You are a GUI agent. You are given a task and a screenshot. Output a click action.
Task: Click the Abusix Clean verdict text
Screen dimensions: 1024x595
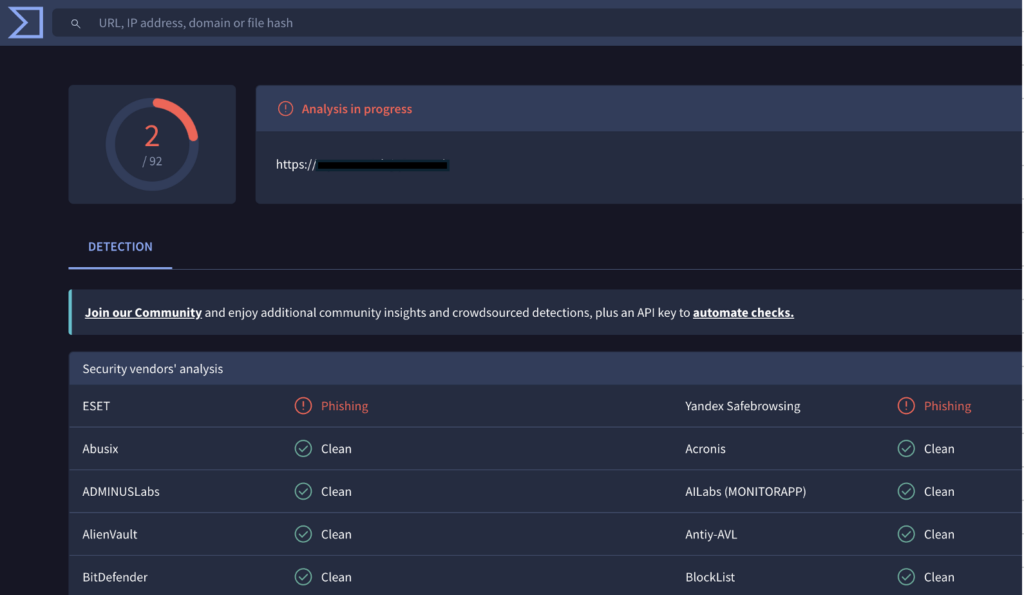point(336,449)
